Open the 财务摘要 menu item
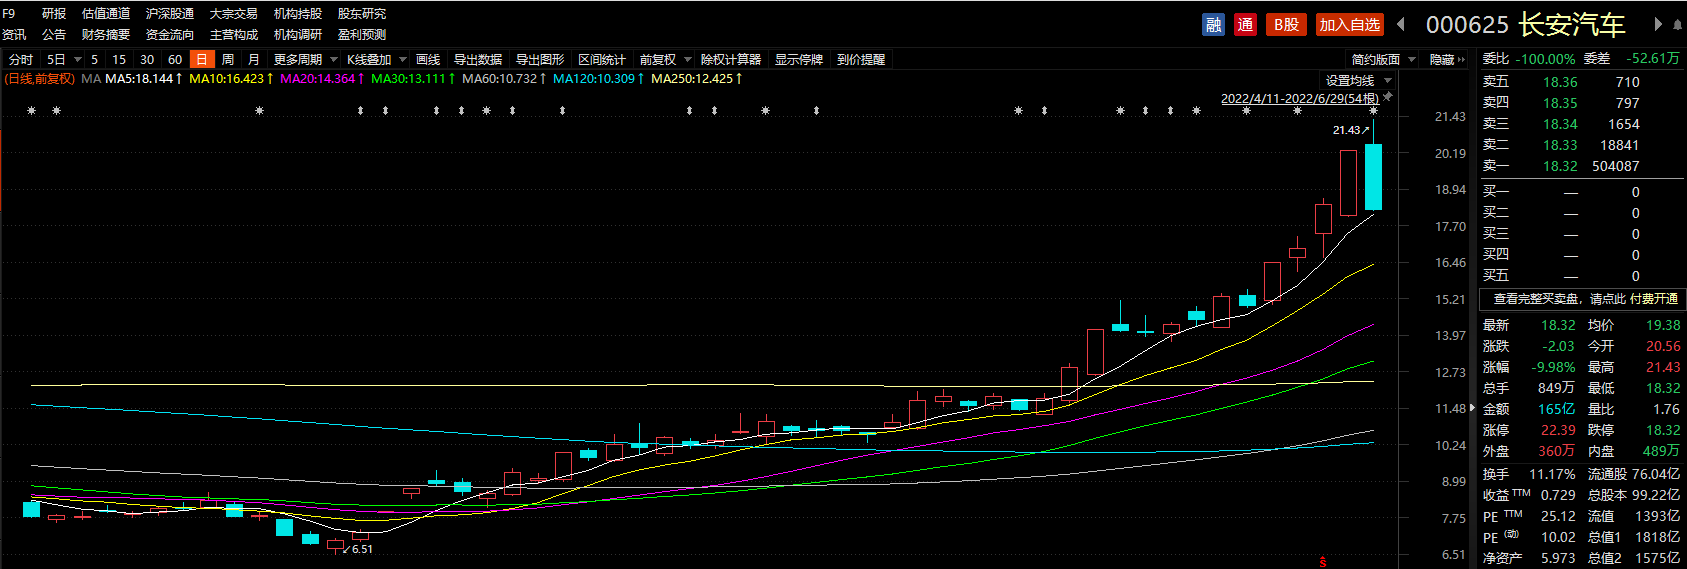1687x569 pixels. (105, 35)
